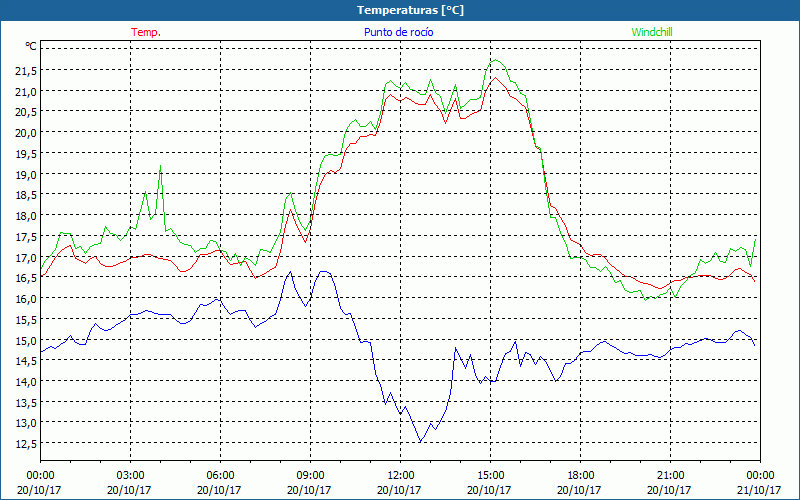Click the 15:00 time axis label
Viewport: 800px width, 500px height.
pyautogui.click(x=490, y=476)
